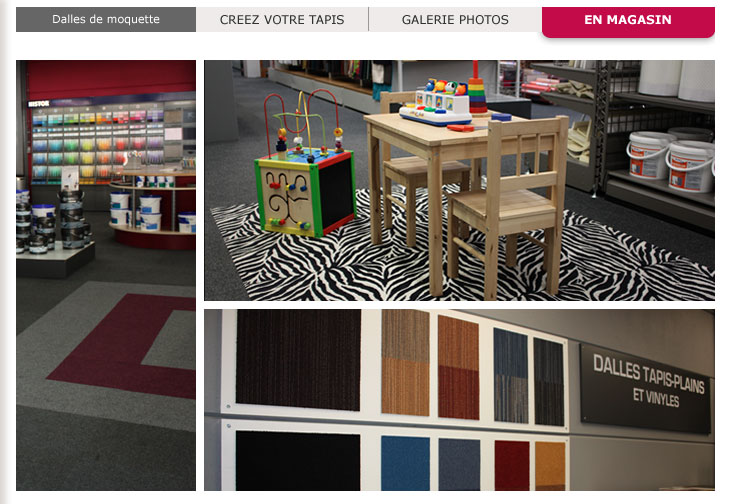This screenshot has height=504, width=737.
Task: Open the carpet tile samples wall photo
Action: 459,400
